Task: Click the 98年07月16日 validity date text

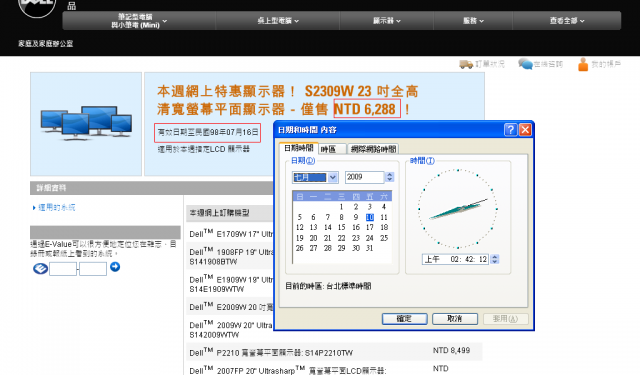Action: (x=207, y=132)
